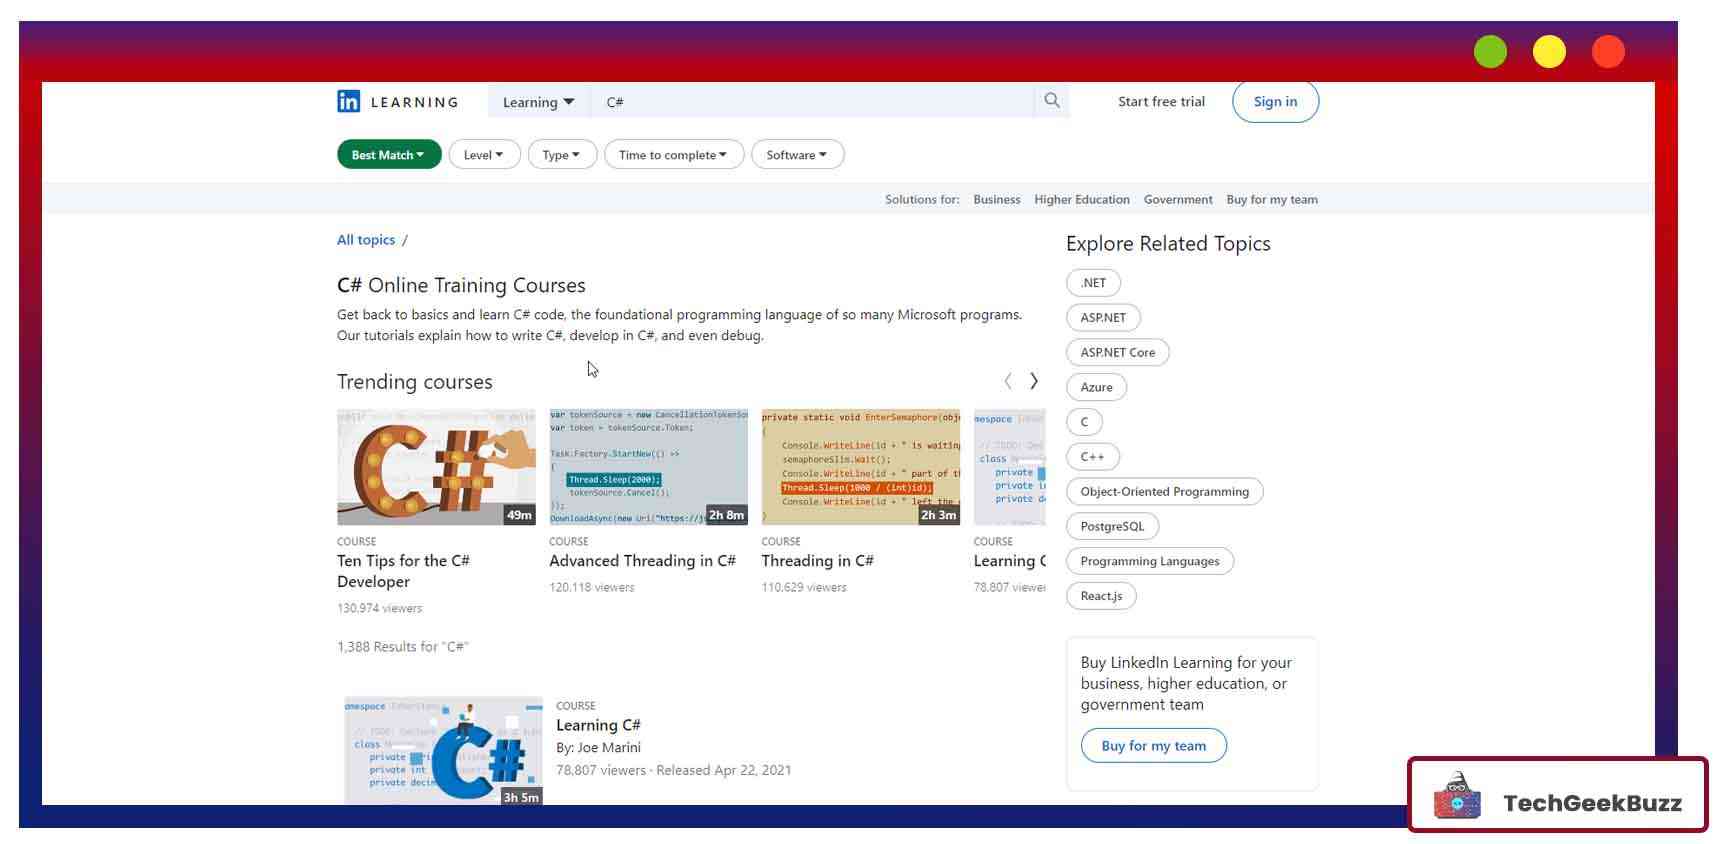Click the yellow circle at top right
This screenshot has height=844, width=1725.
point(1549,52)
